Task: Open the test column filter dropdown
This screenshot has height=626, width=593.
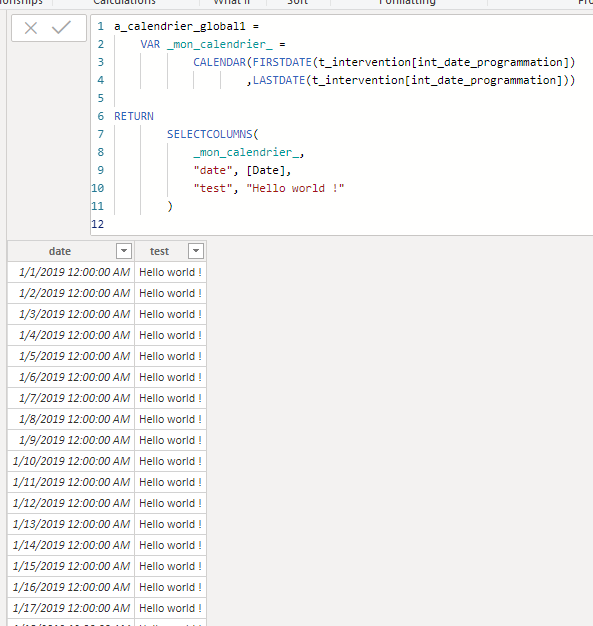Action: 196,251
